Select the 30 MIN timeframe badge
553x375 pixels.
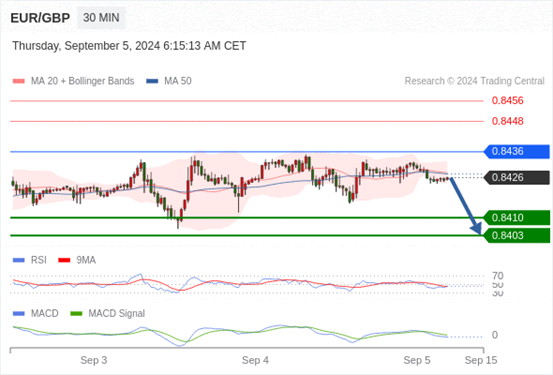click(101, 18)
